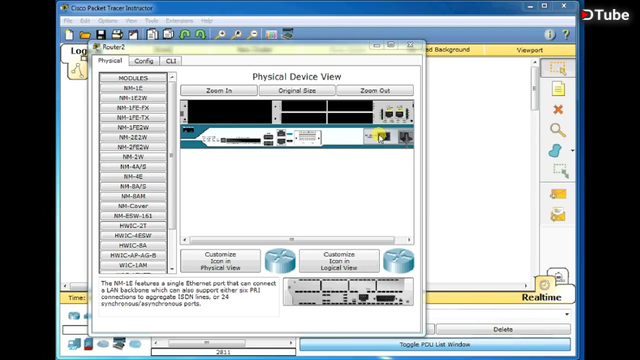Click the device view horizontal scrollbar

point(291,240)
